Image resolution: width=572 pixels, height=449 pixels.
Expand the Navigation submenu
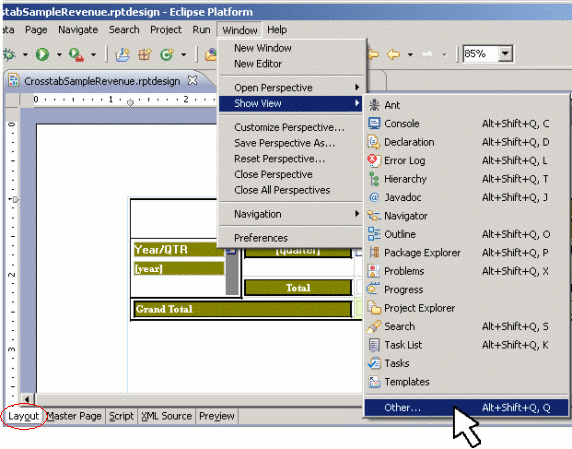pos(292,214)
